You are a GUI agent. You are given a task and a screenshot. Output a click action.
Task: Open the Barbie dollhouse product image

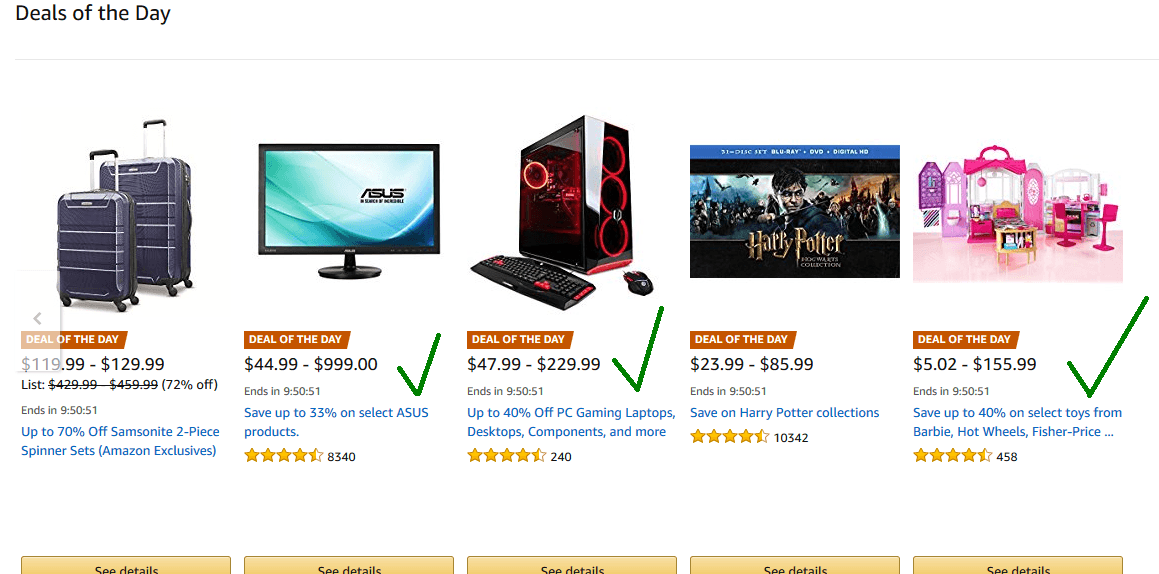pos(1018,214)
